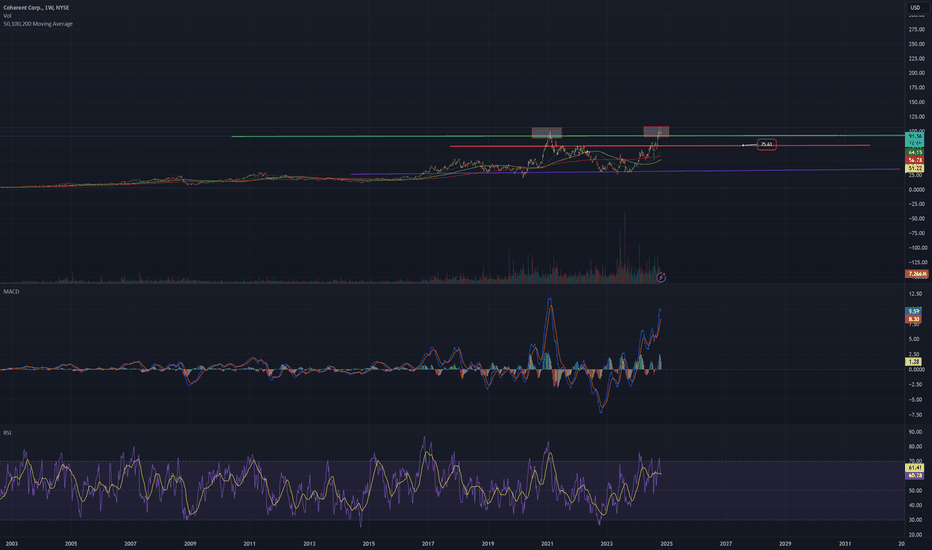Click the 2017 label on time axis
932x550 pixels.
point(428,543)
